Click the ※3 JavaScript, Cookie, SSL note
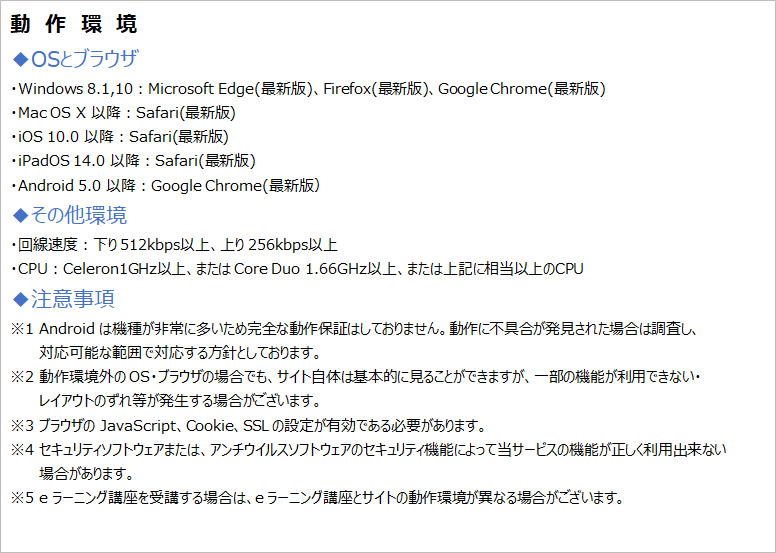The image size is (776, 553). click(x=248, y=425)
